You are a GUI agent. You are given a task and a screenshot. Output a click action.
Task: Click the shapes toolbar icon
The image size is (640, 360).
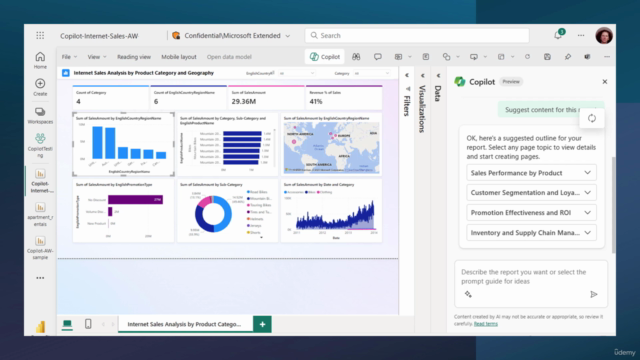click(446, 57)
